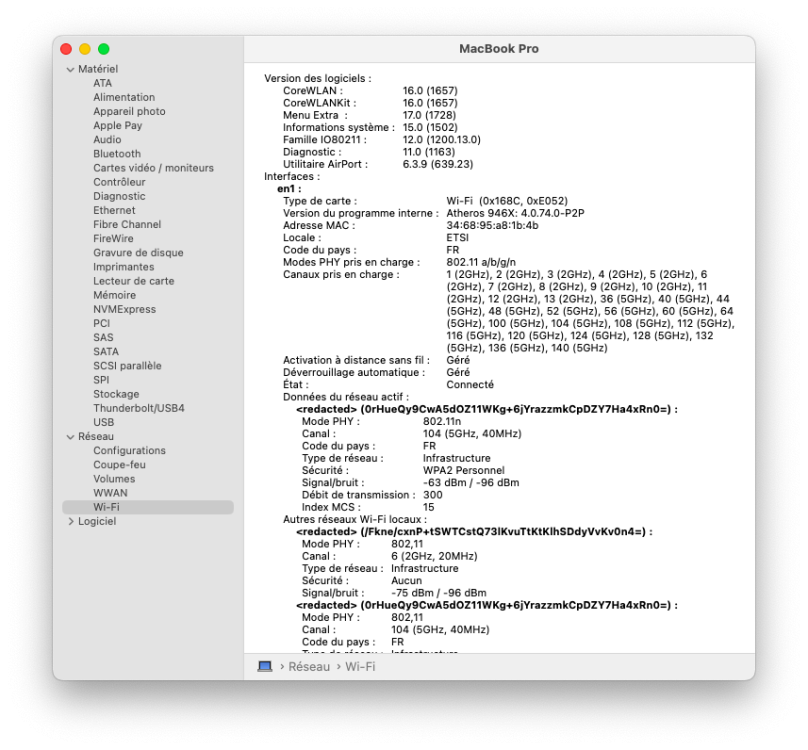Click the Données du réseau actif heading

click(x=346, y=397)
